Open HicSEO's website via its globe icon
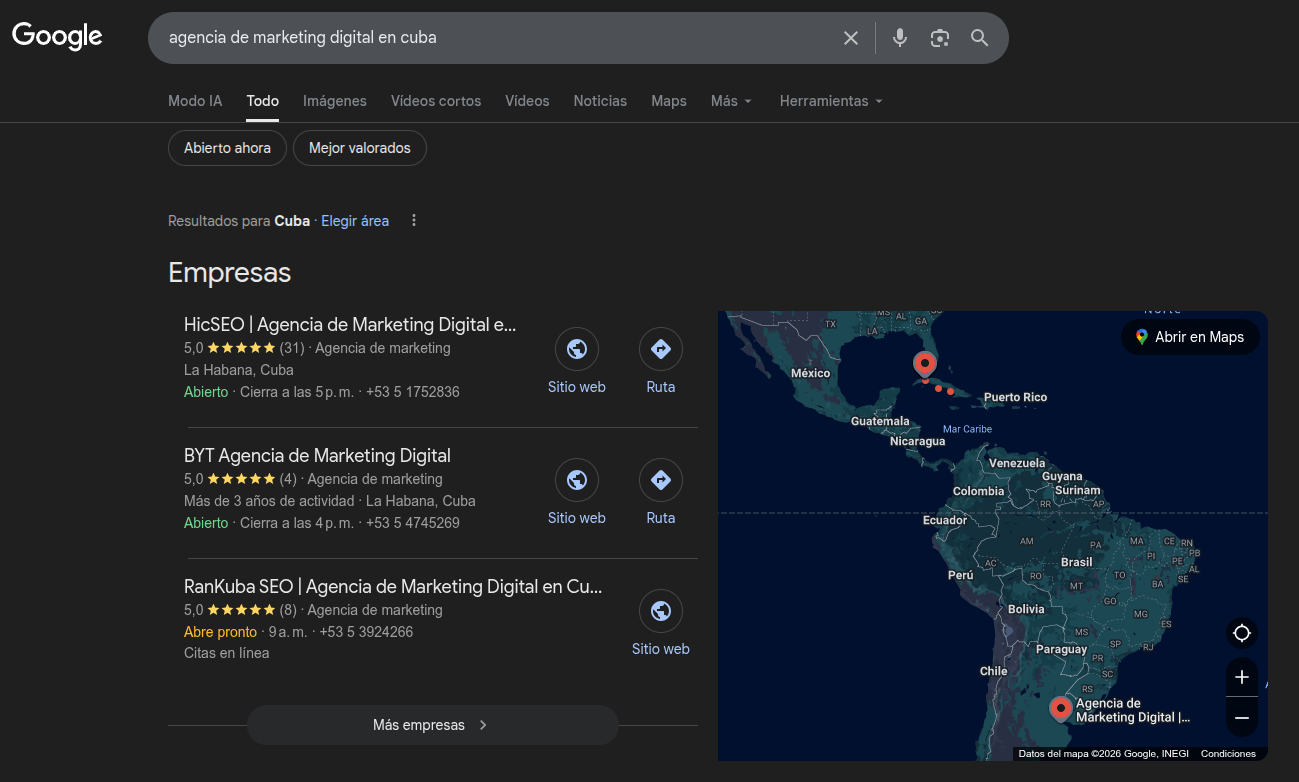 click(x=576, y=349)
